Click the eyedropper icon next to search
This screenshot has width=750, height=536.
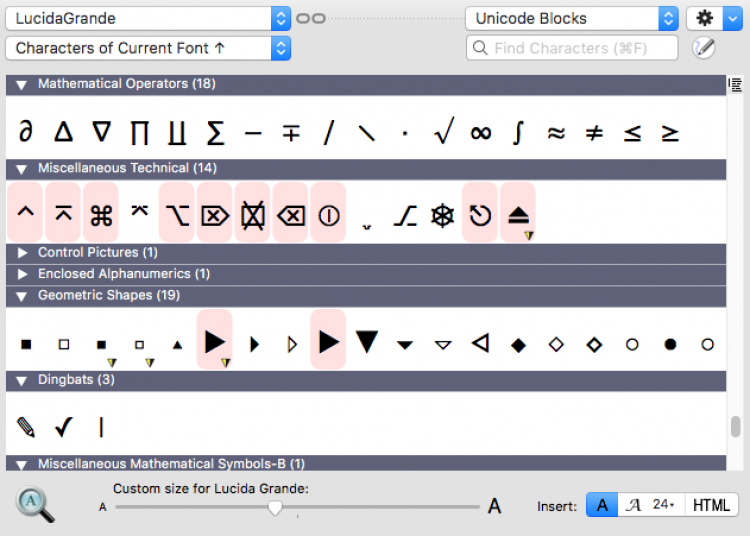(704, 48)
